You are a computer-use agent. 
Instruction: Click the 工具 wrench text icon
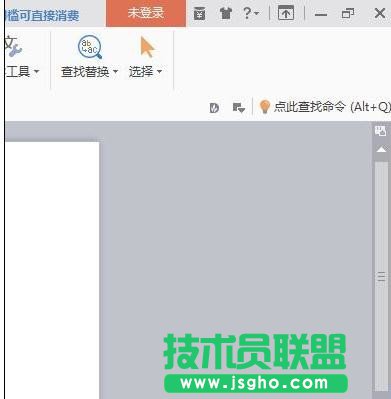(13, 47)
